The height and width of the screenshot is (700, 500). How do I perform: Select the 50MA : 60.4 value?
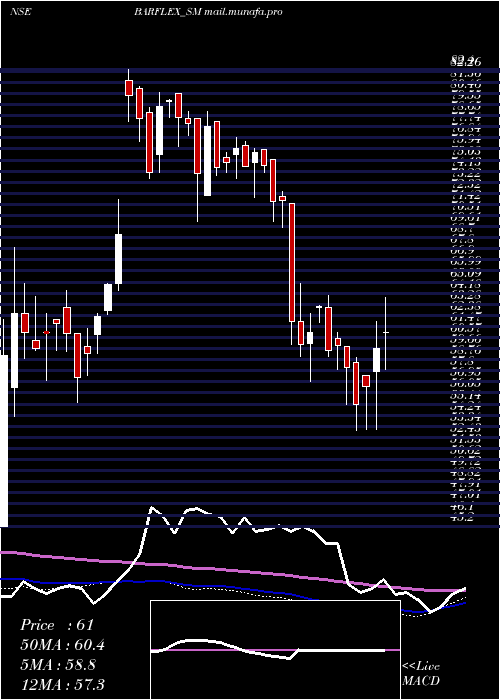click(63, 645)
